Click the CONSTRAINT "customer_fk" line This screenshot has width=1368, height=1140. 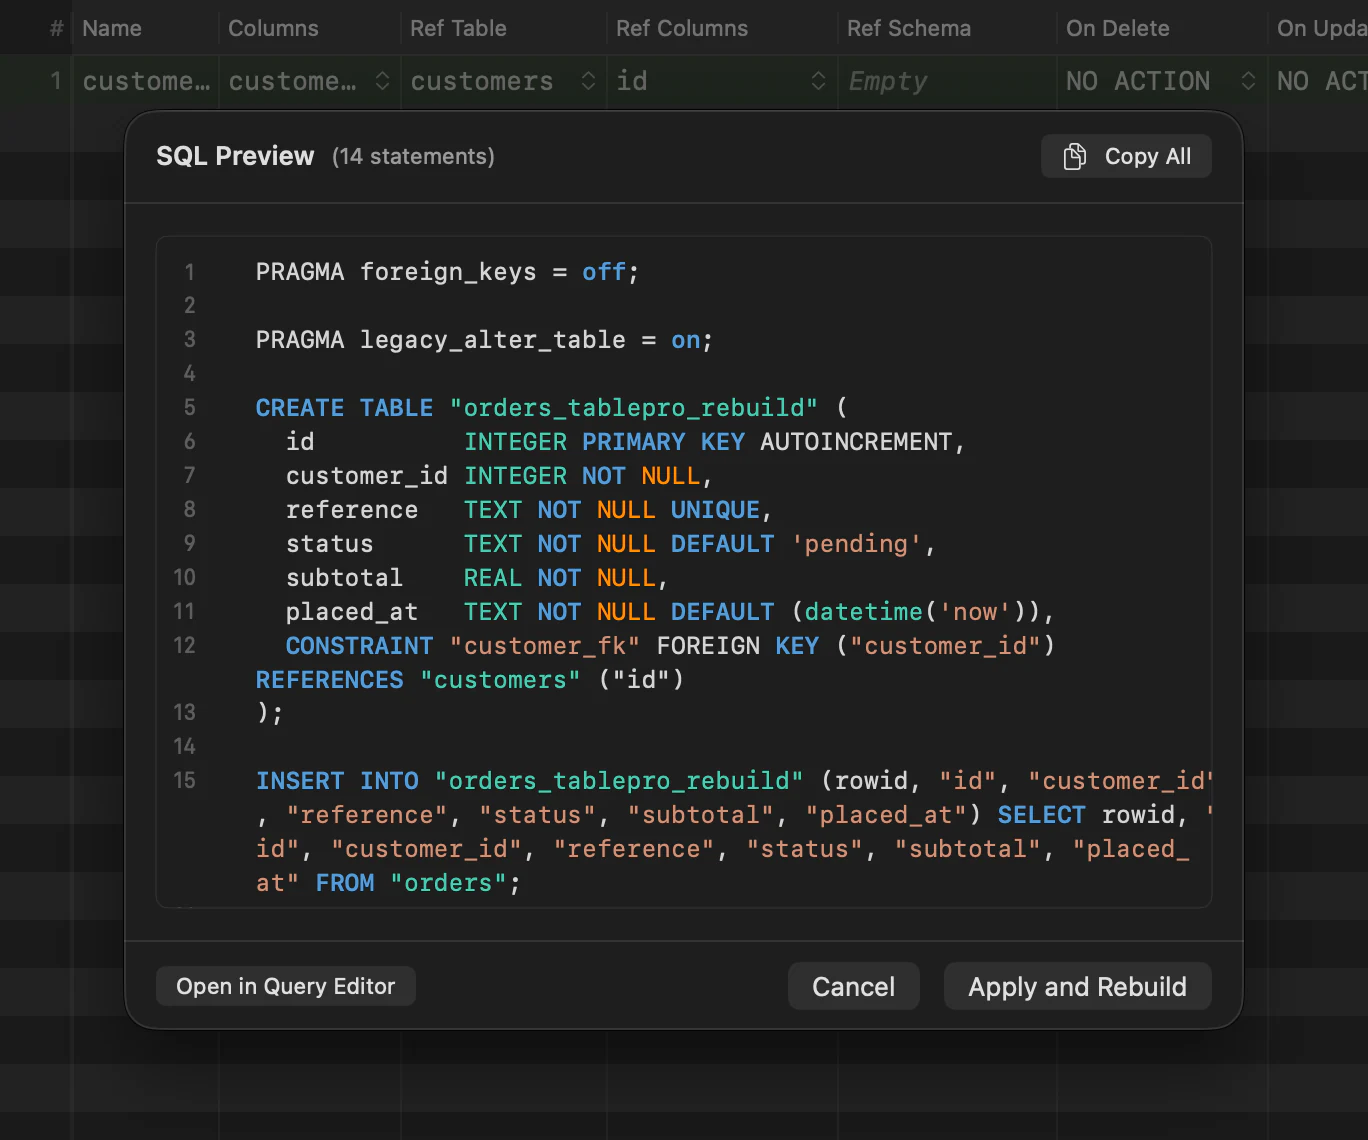670,646
